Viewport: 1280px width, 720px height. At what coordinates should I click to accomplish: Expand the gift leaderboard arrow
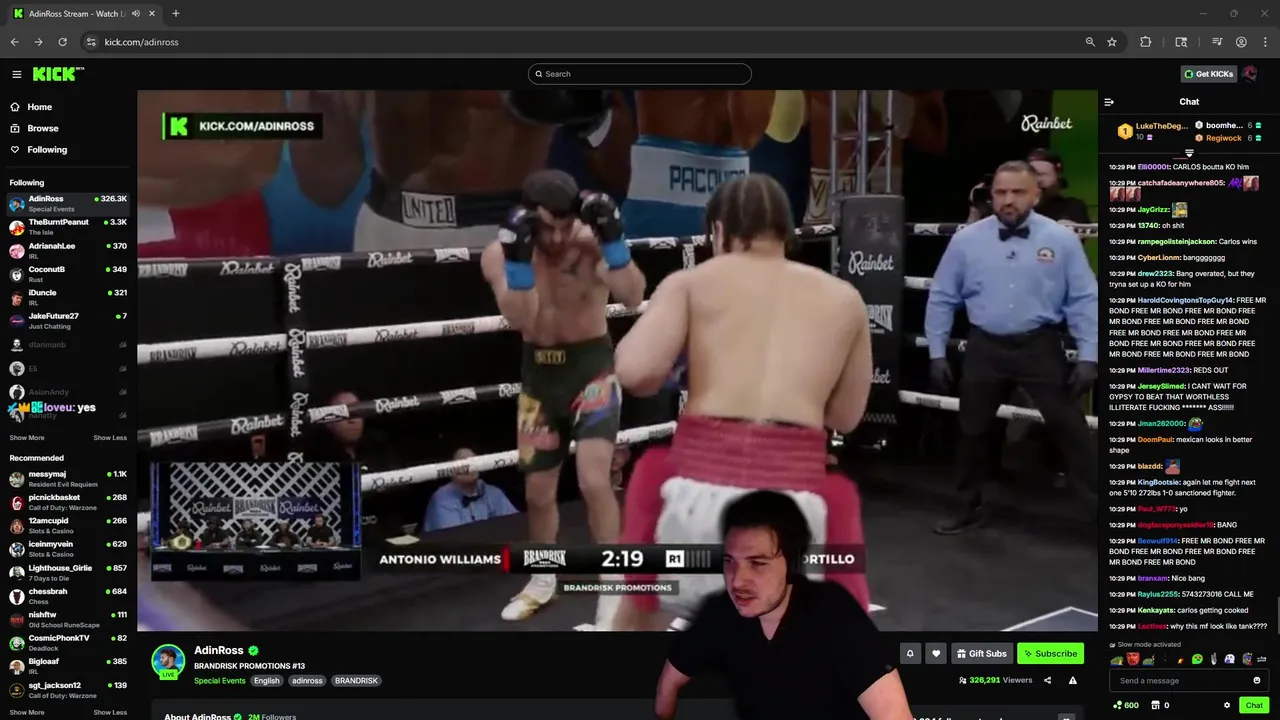(1189, 153)
